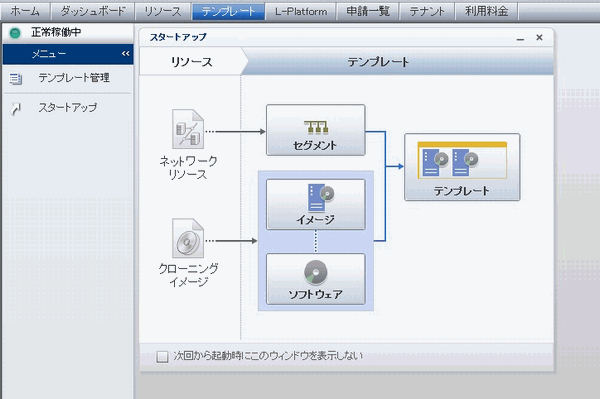This screenshot has height=399, width=600.
Task: Open the セグメント network icon box
Action: 316,130
